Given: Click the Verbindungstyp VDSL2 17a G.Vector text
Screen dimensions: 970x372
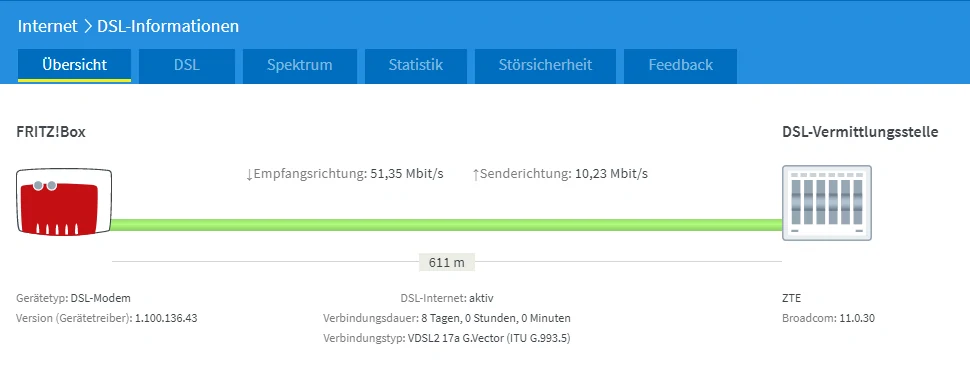Looking at the screenshot, I should click(447, 339).
